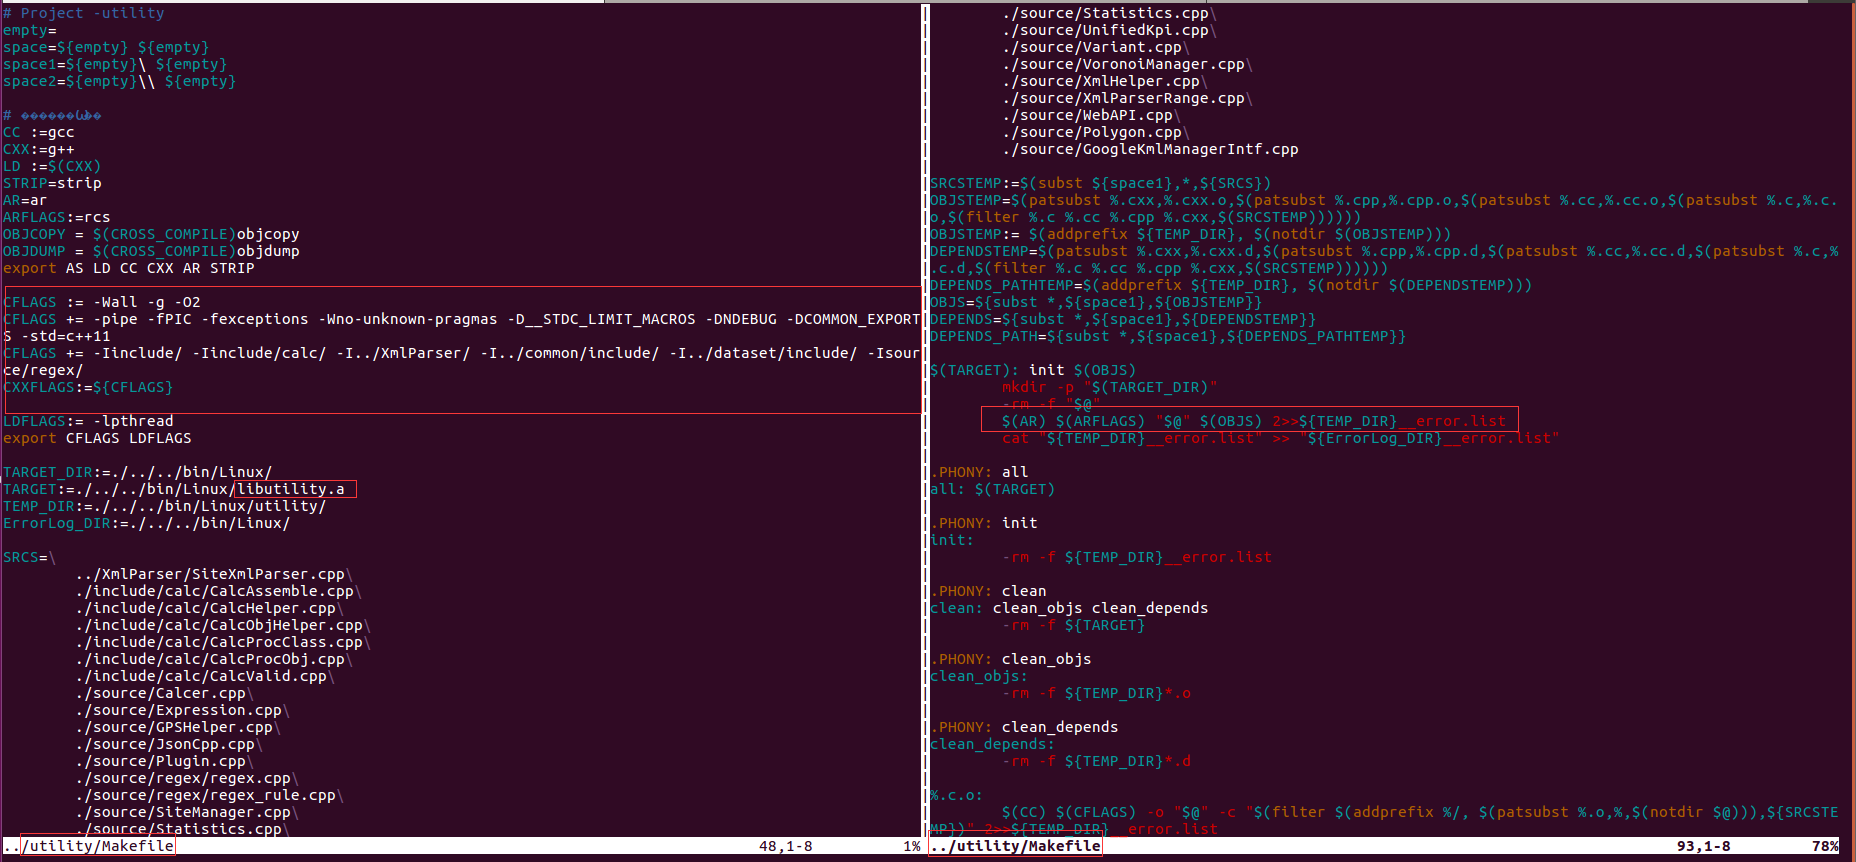Click the OBJSTEMP:= $(addprefix ...) line

pyautogui.click(x=1191, y=234)
